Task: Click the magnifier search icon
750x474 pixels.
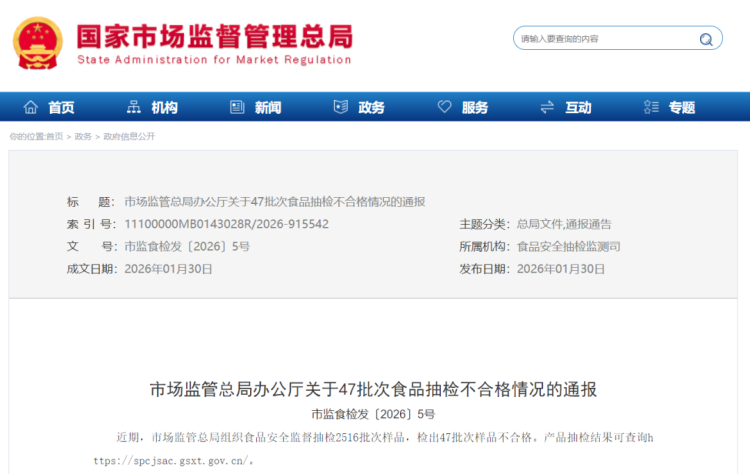Action: click(707, 40)
